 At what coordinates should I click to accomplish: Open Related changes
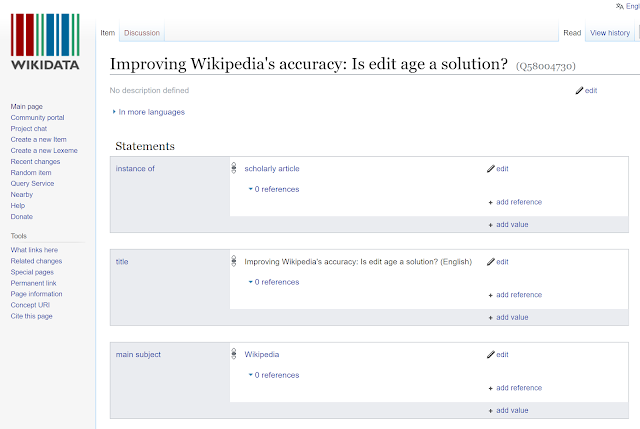pos(36,261)
